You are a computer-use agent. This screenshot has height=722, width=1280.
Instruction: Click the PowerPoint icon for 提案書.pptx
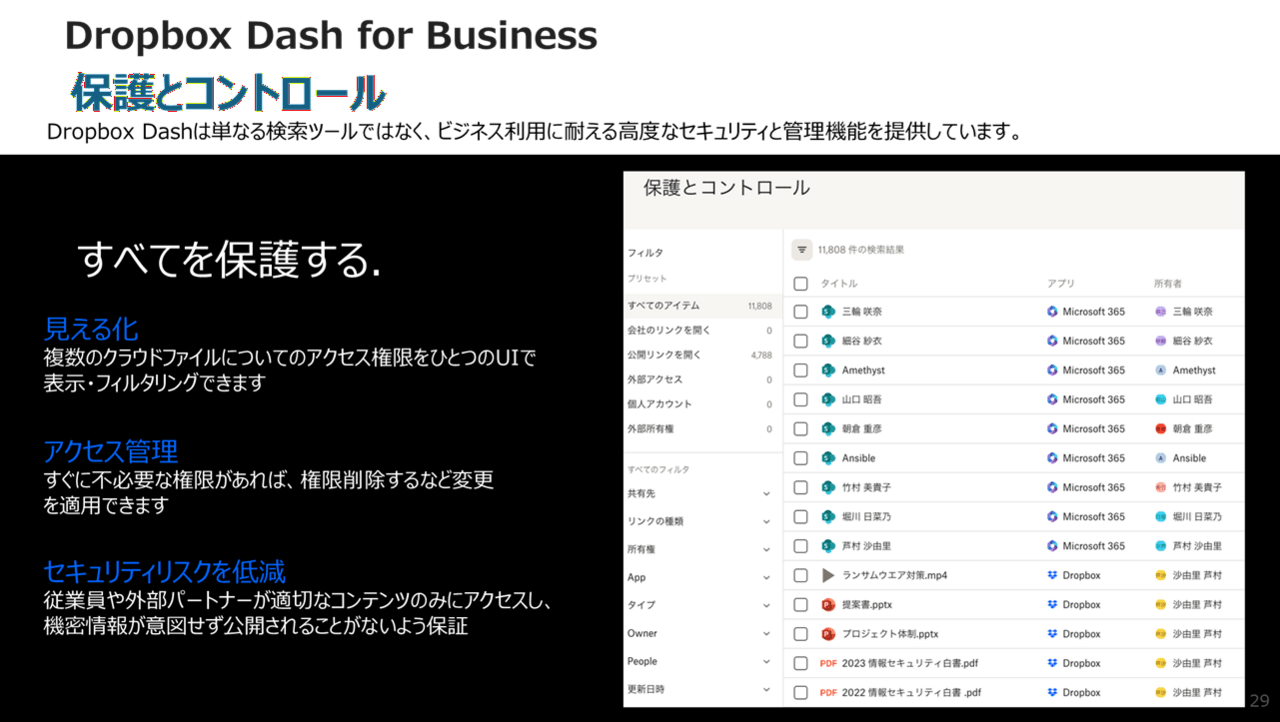pos(828,605)
